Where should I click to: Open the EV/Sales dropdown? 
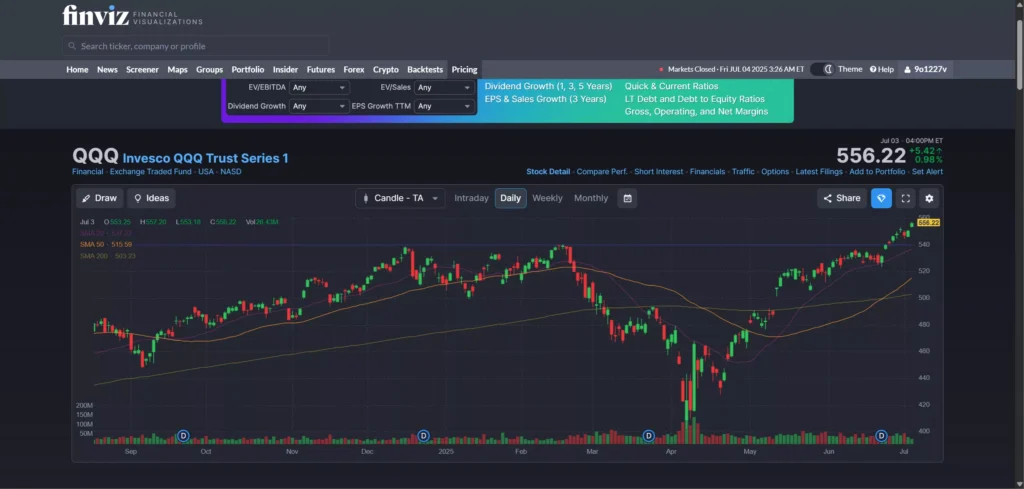click(445, 87)
